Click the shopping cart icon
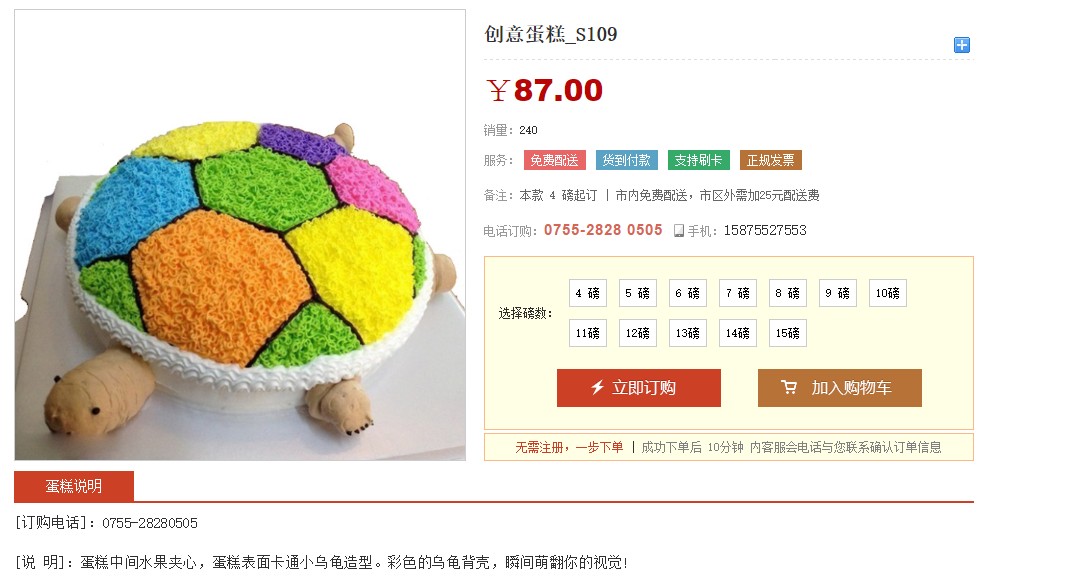Viewport: 1084px width, 581px height. coord(789,387)
